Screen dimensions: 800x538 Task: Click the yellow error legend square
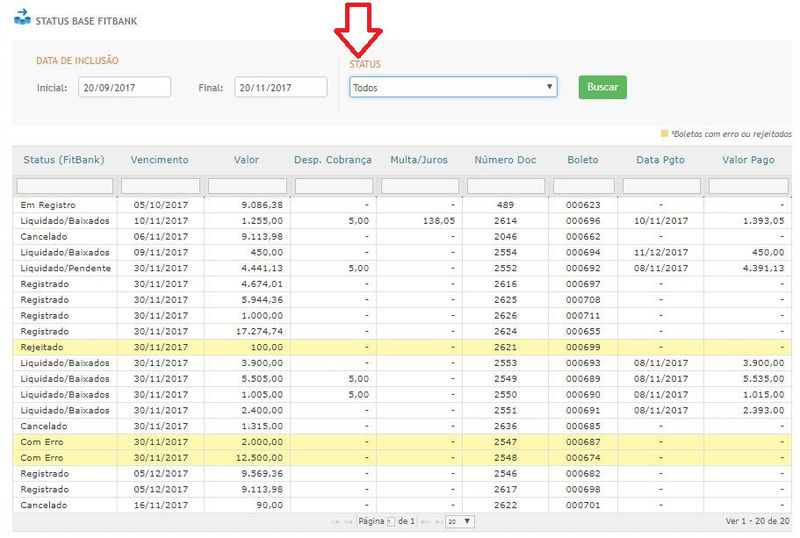pos(664,132)
